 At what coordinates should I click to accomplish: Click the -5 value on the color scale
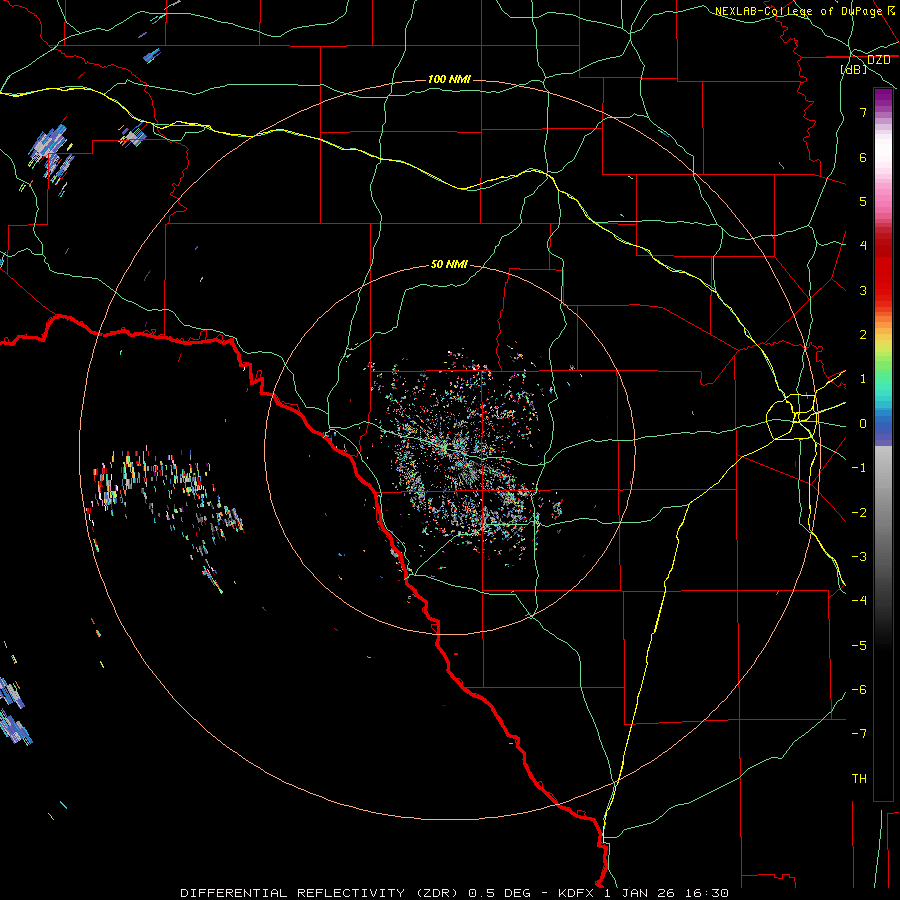coord(859,646)
